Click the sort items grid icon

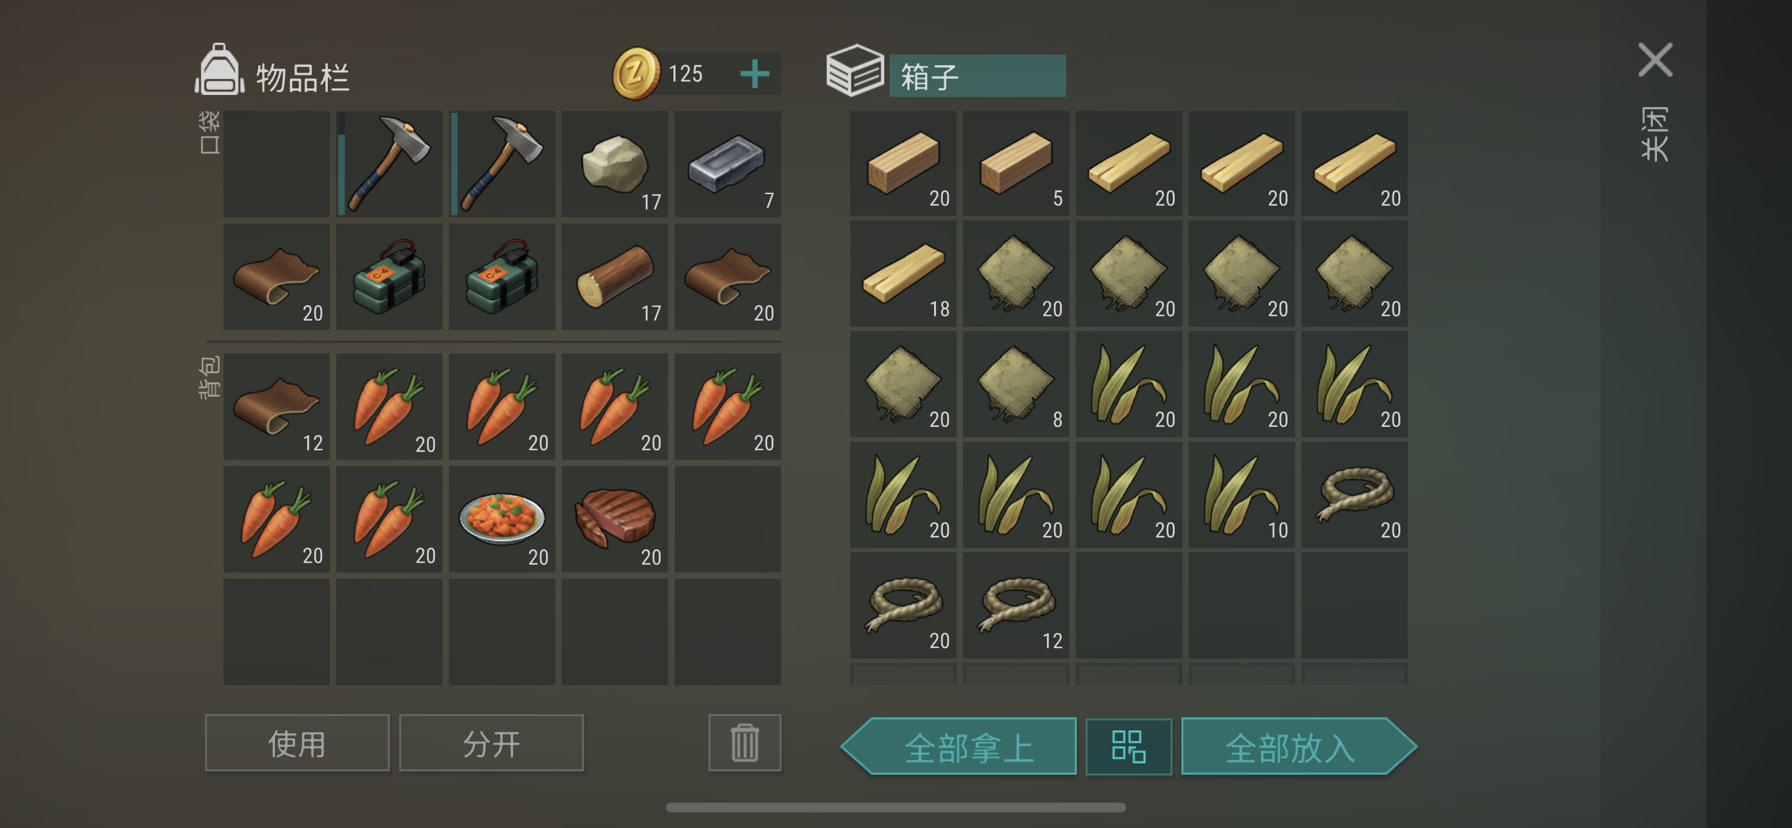1129,746
